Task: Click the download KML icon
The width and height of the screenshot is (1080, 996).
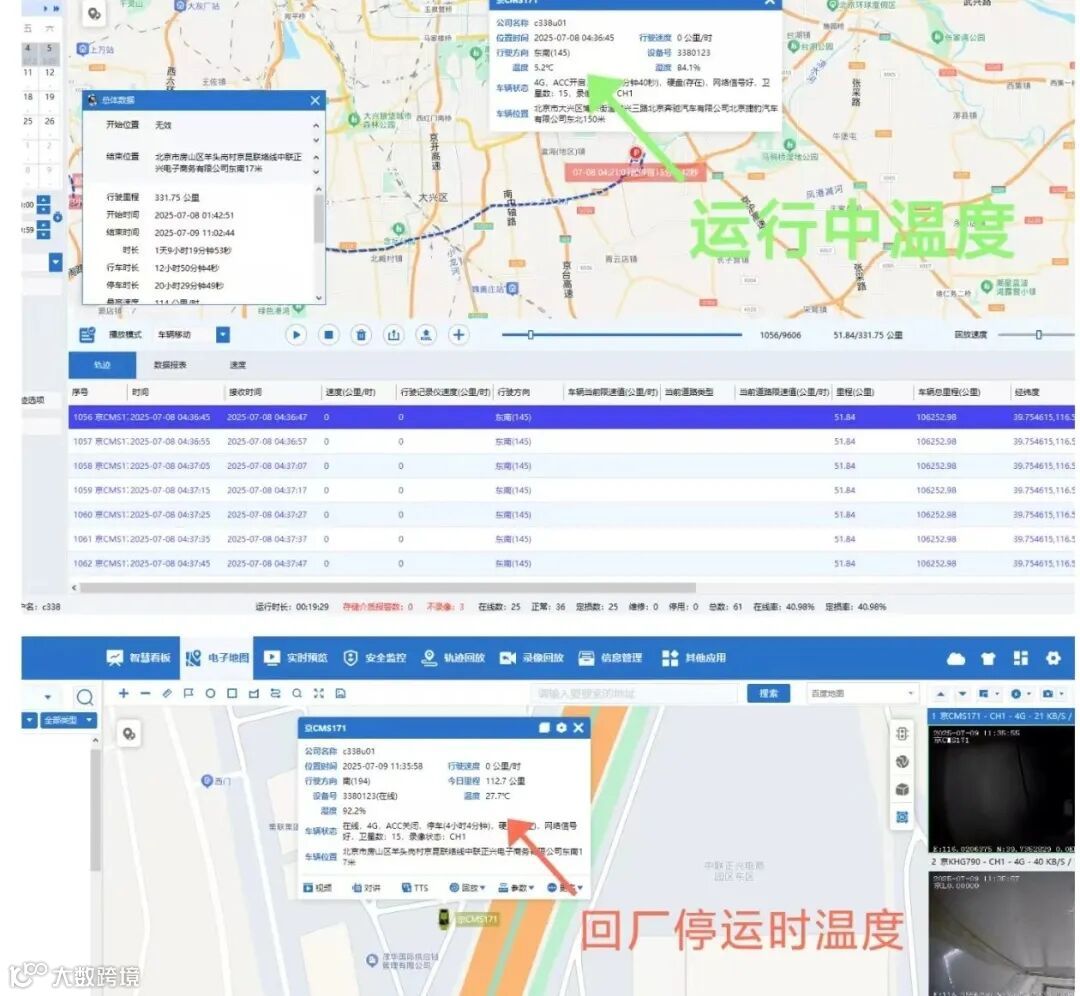Action: (x=426, y=335)
